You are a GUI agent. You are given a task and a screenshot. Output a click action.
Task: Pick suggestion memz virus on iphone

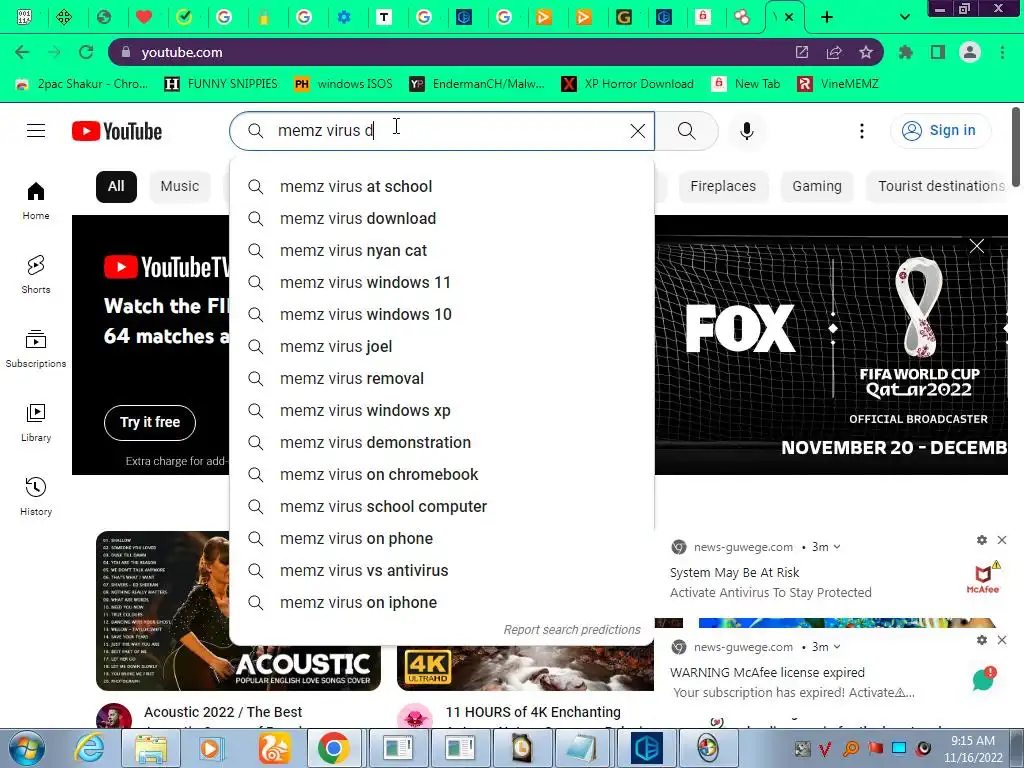click(442, 603)
